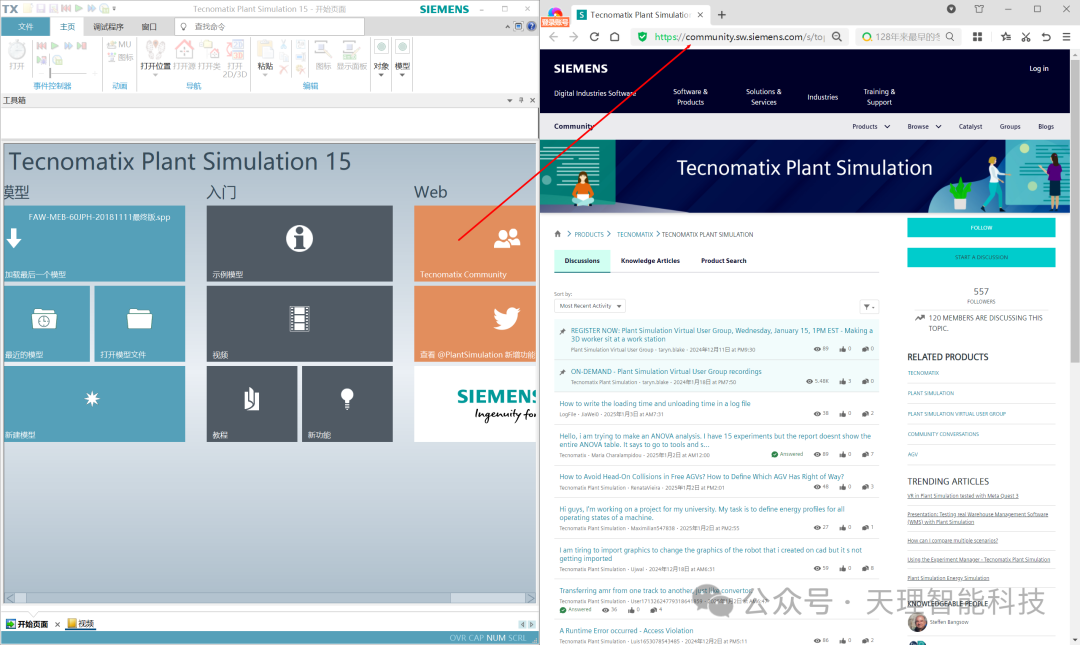The width and height of the screenshot is (1080, 645).
Task: Expand the 模型 dropdown in the ribbon
Action: pos(402,75)
